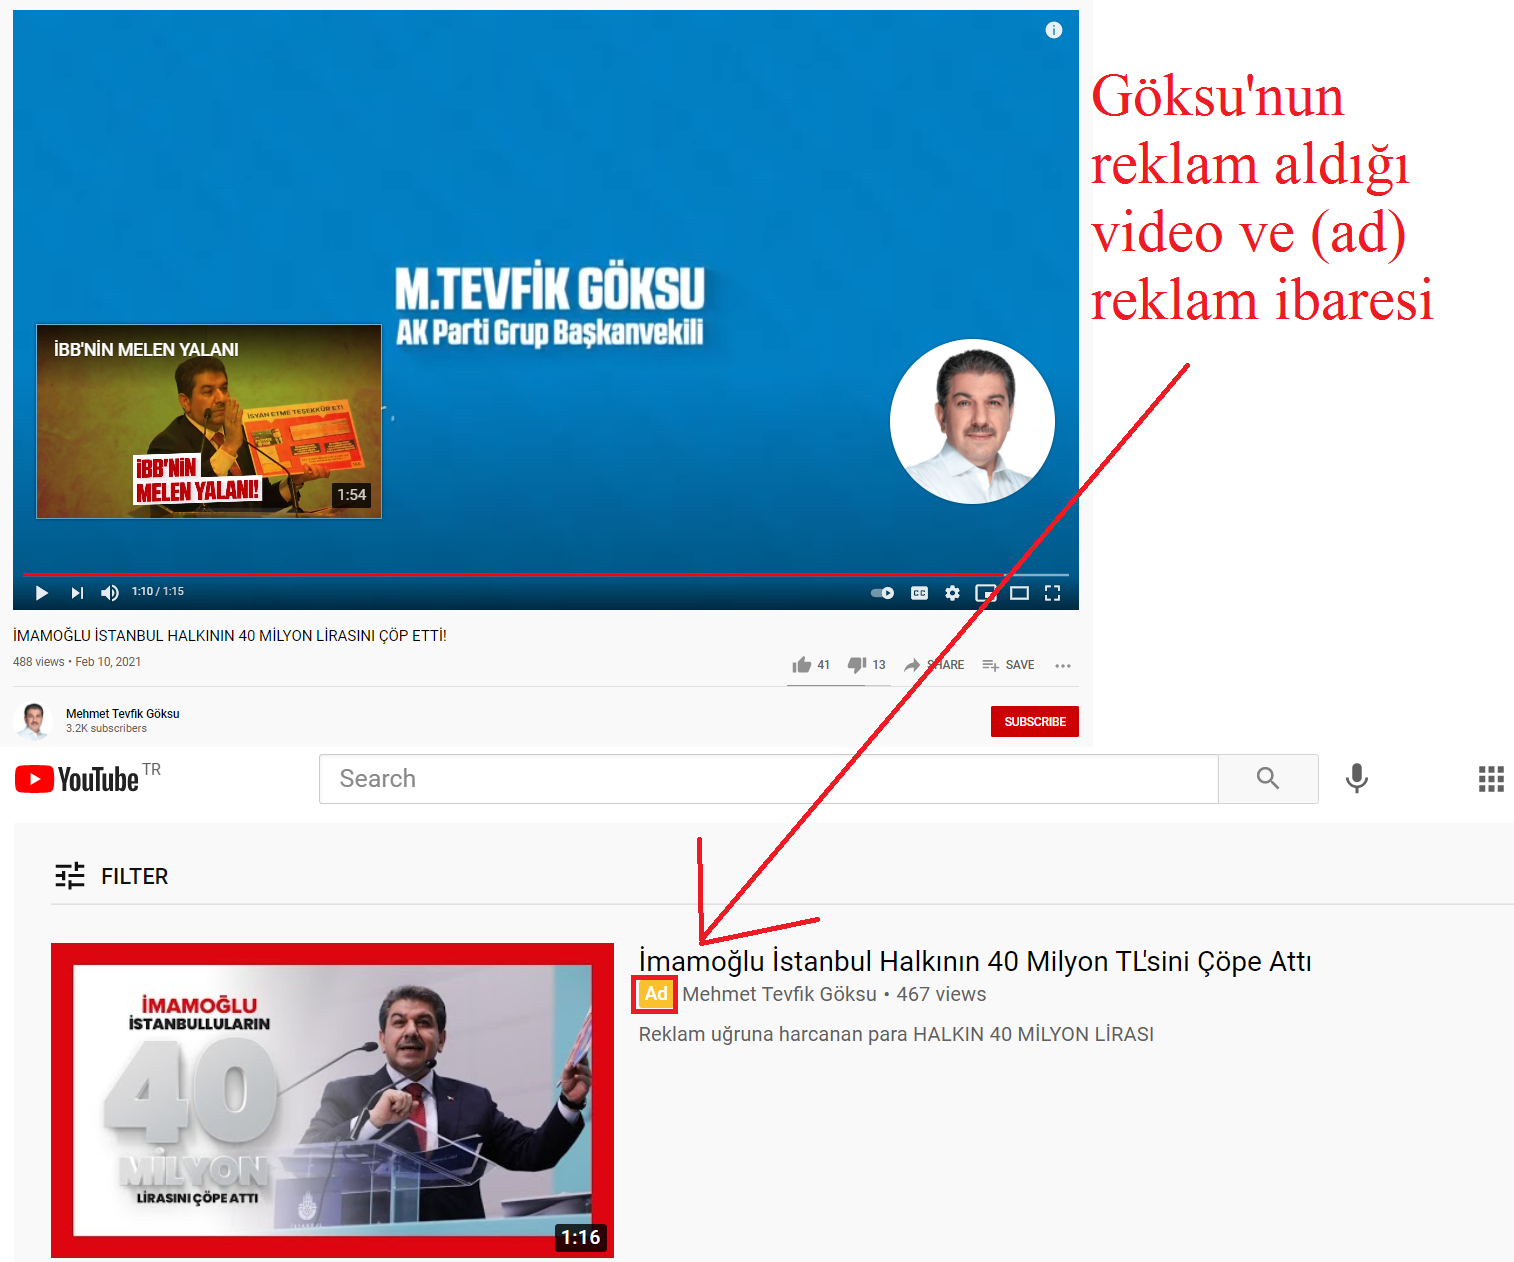Save the video to a playlist
The image size is (1514, 1262).
[x=1008, y=665]
